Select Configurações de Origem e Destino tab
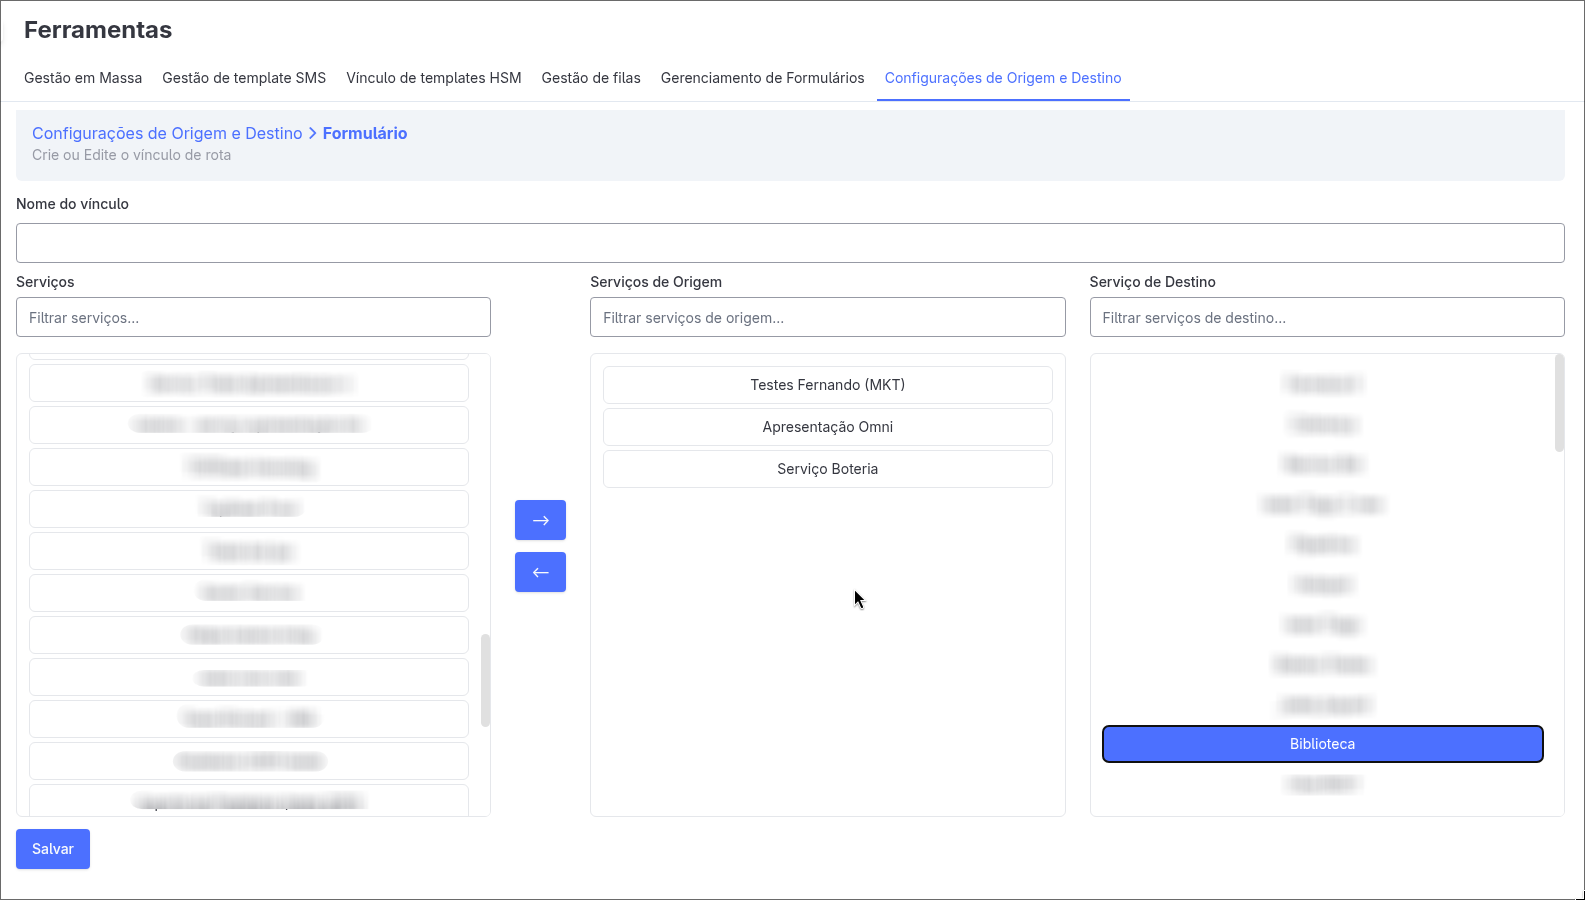Image resolution: width=1585 pixels, height=900 pixels. pos(1003,78)
